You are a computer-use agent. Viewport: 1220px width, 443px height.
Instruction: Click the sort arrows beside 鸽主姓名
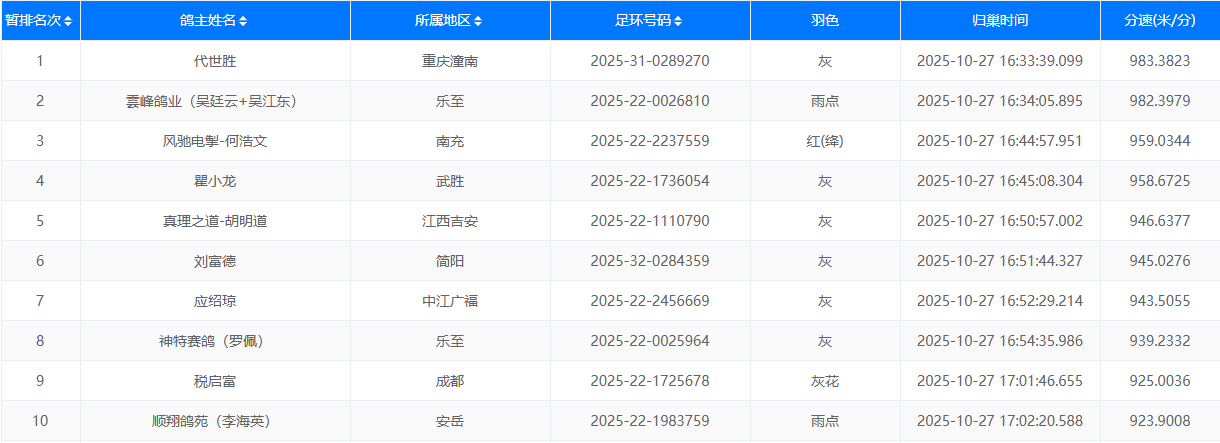click(243, 21)
